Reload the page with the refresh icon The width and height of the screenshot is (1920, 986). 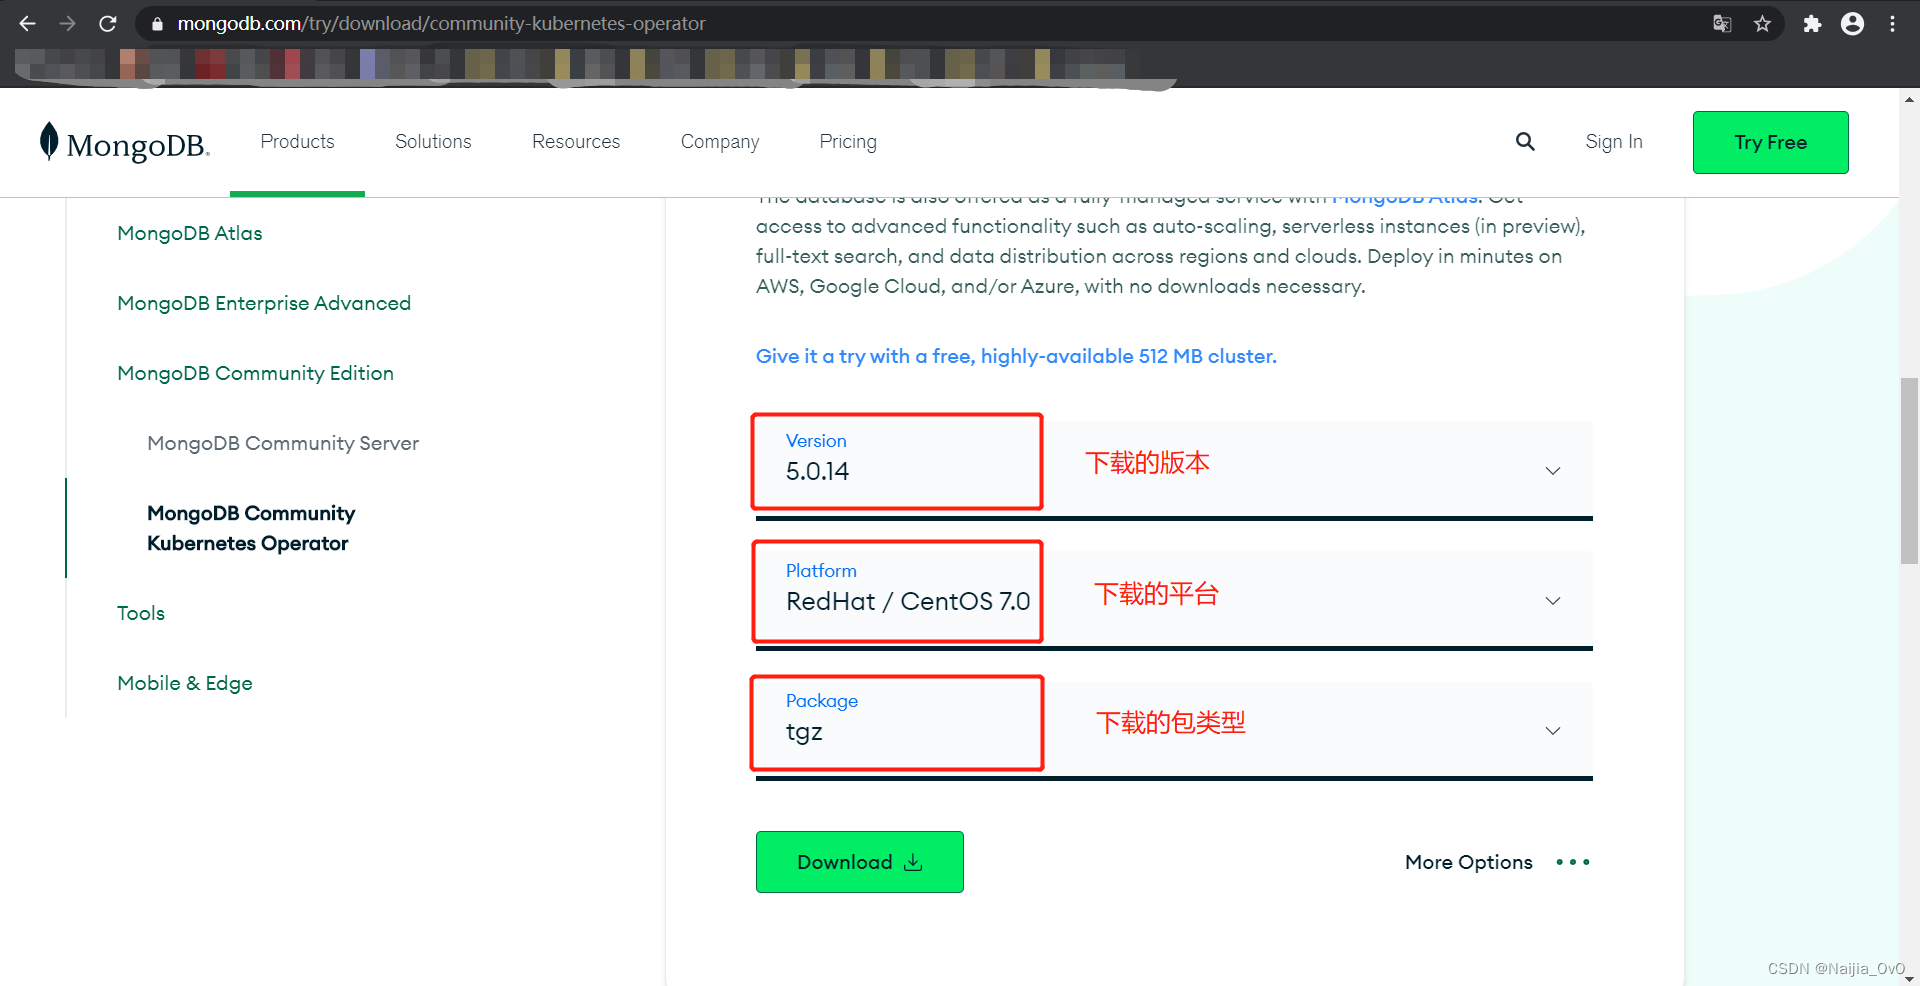108,23
